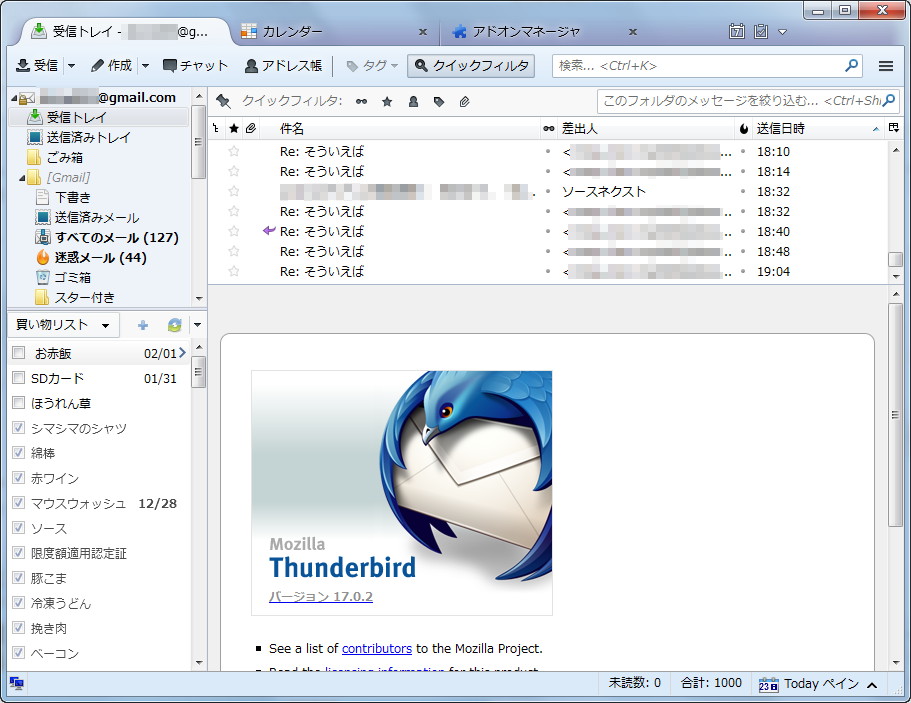Check the お赤飯 task checkbox
Viewport: 911px width, 703px height.
point(19,353)
